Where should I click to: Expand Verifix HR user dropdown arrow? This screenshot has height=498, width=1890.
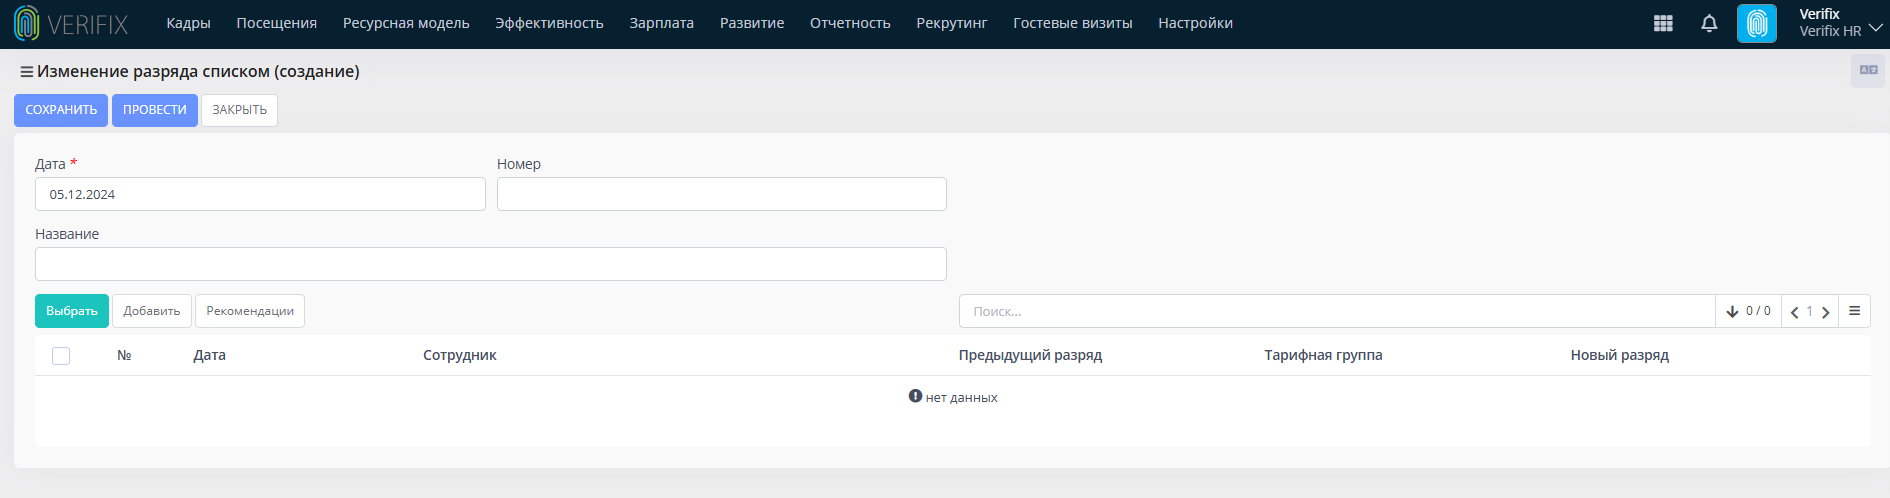pyautogui.click(x=1876, y=28)
